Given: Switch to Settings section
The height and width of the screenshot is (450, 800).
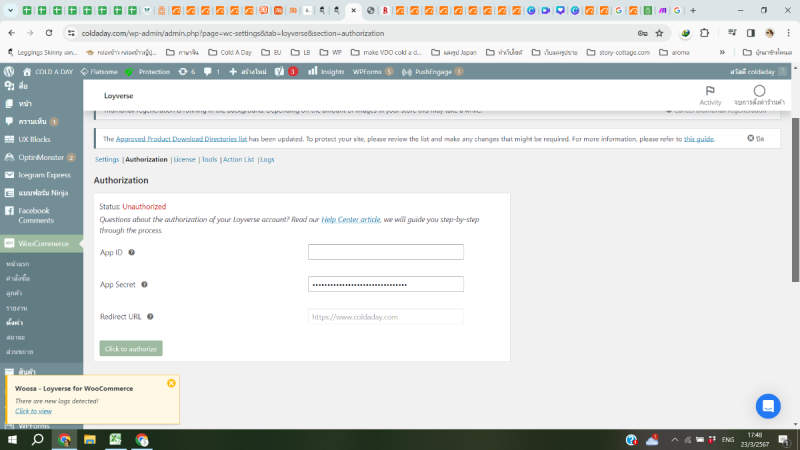Looking at the screenshot, I should point(107,159).
